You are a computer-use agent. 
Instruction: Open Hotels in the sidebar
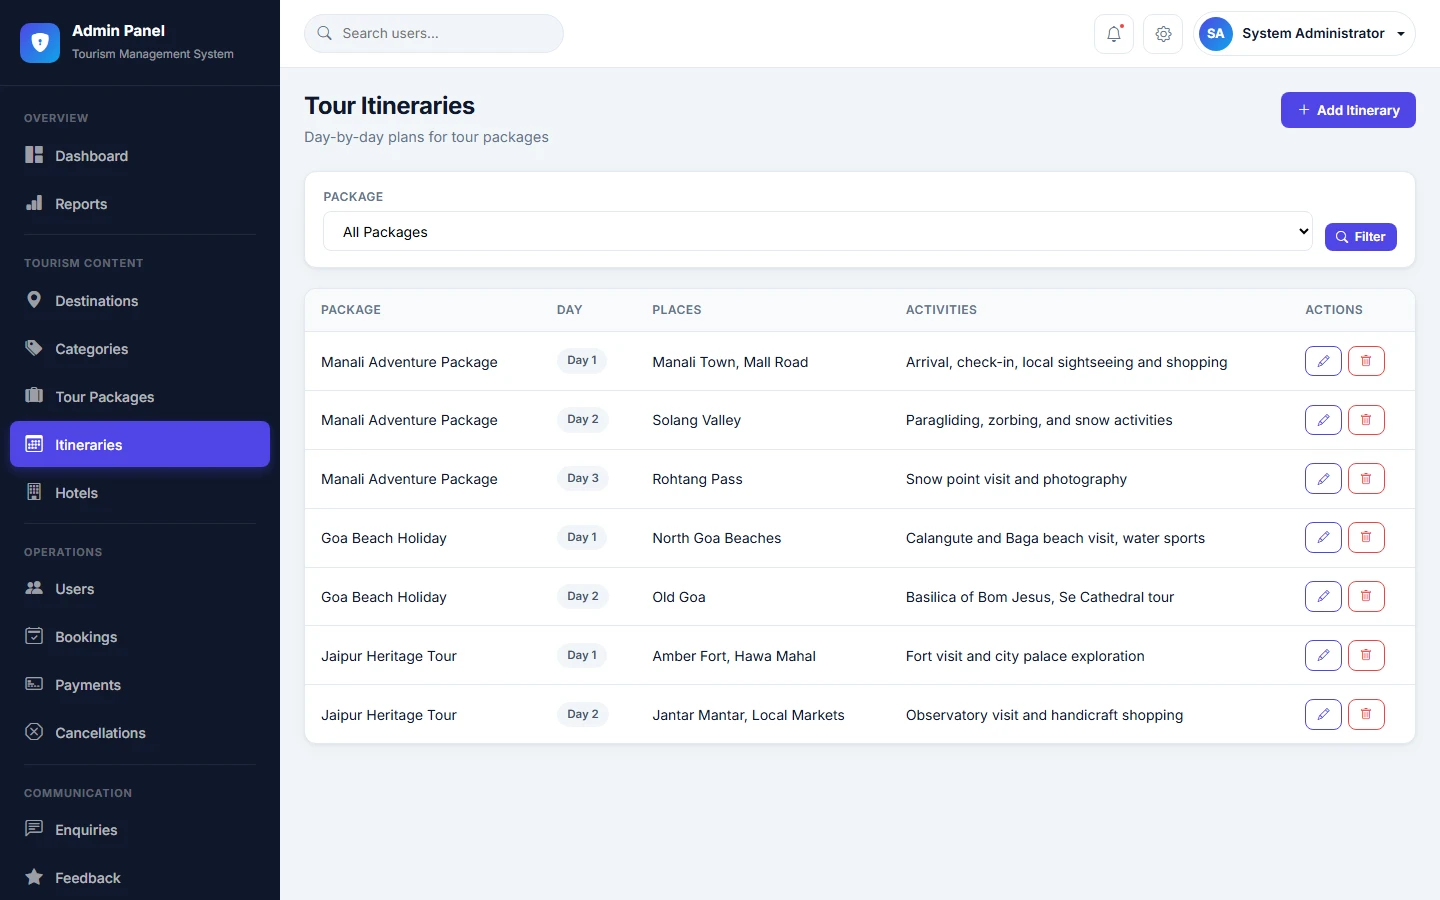(x=140, y=493)
